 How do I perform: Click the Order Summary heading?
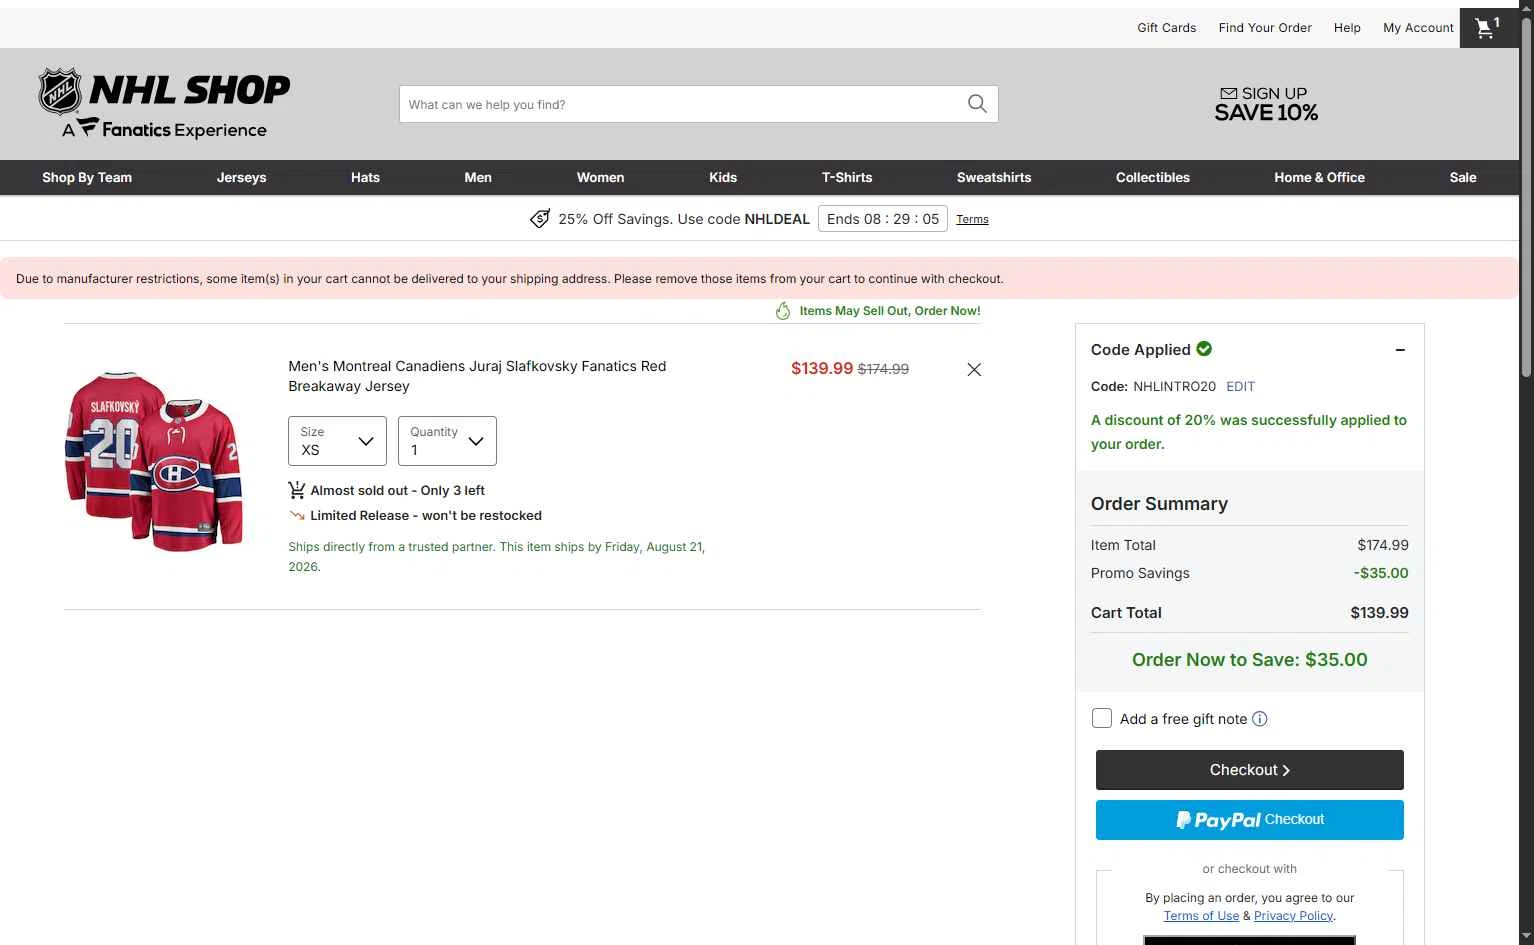(x=1159, y=504)
